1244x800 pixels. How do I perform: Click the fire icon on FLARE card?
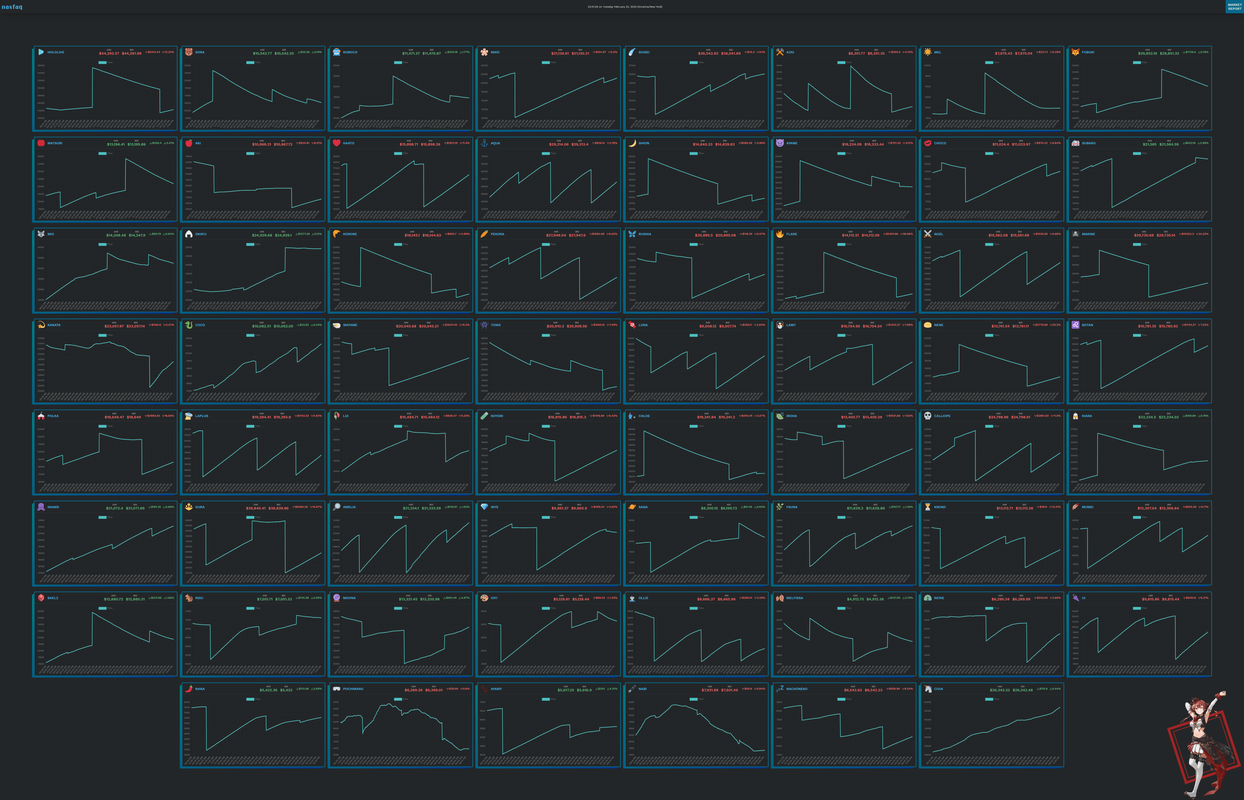[x=780, y=234]
